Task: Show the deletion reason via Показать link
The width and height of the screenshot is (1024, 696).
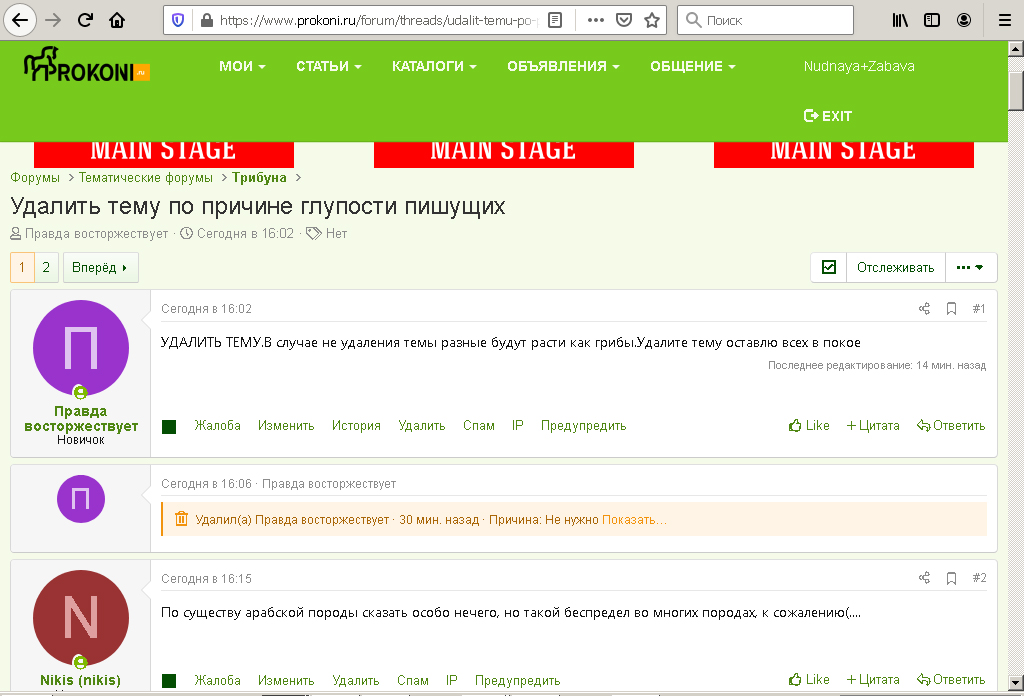Action: click(631, 520)
